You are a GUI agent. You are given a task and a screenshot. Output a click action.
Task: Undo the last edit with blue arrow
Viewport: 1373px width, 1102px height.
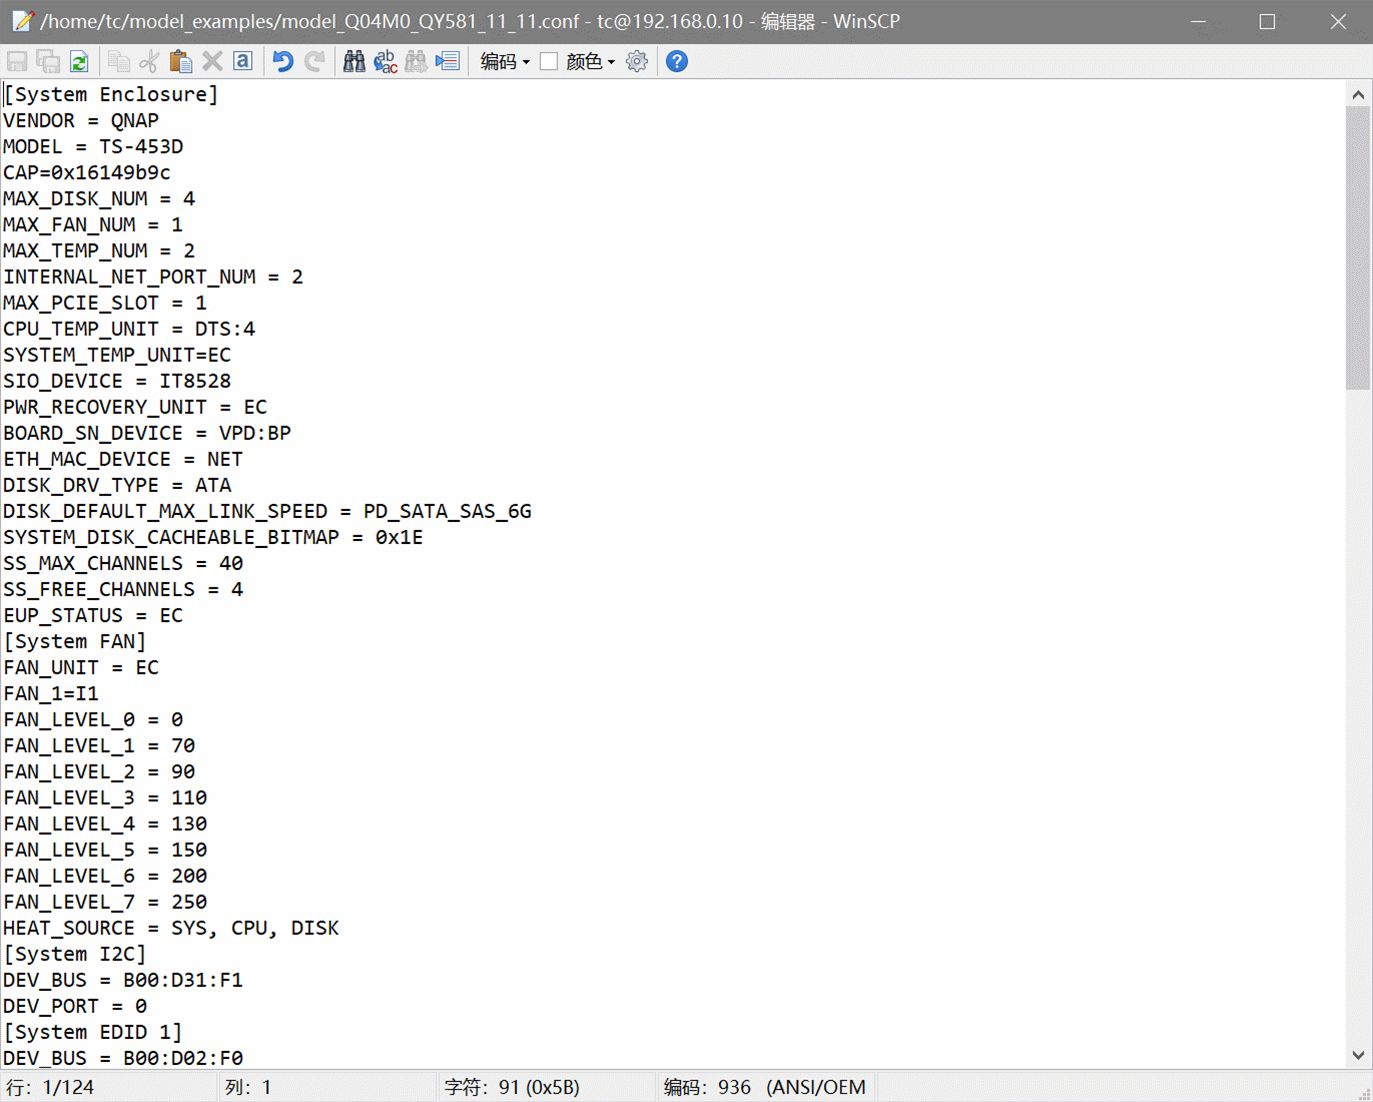283,61
